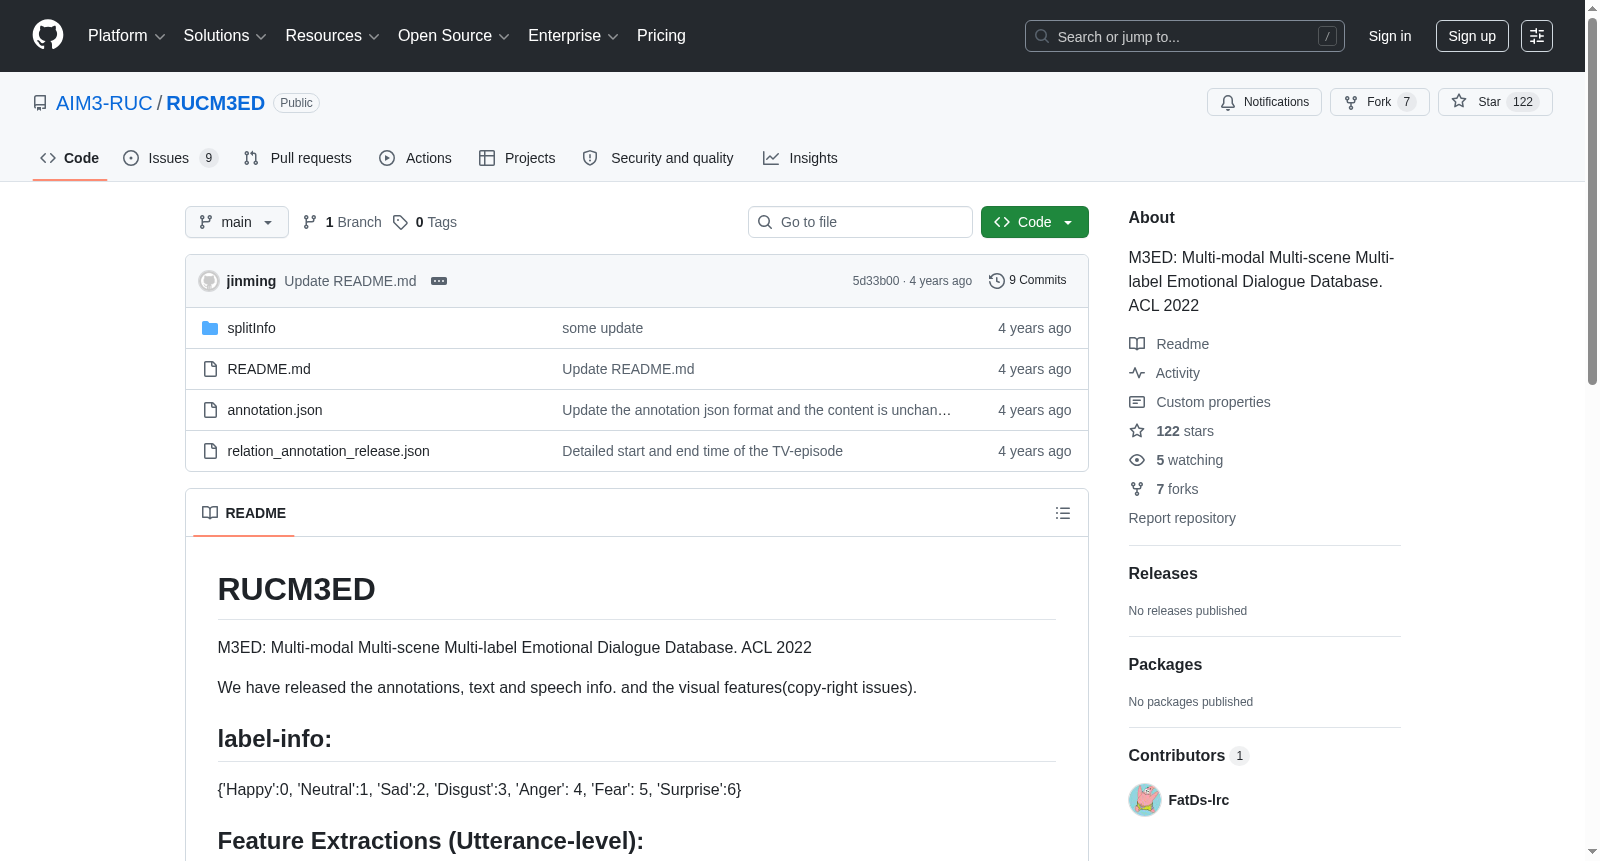Click the fork icon beside 7 forks
Viewport: 1600px width, 861px height.
[1137, 489]
